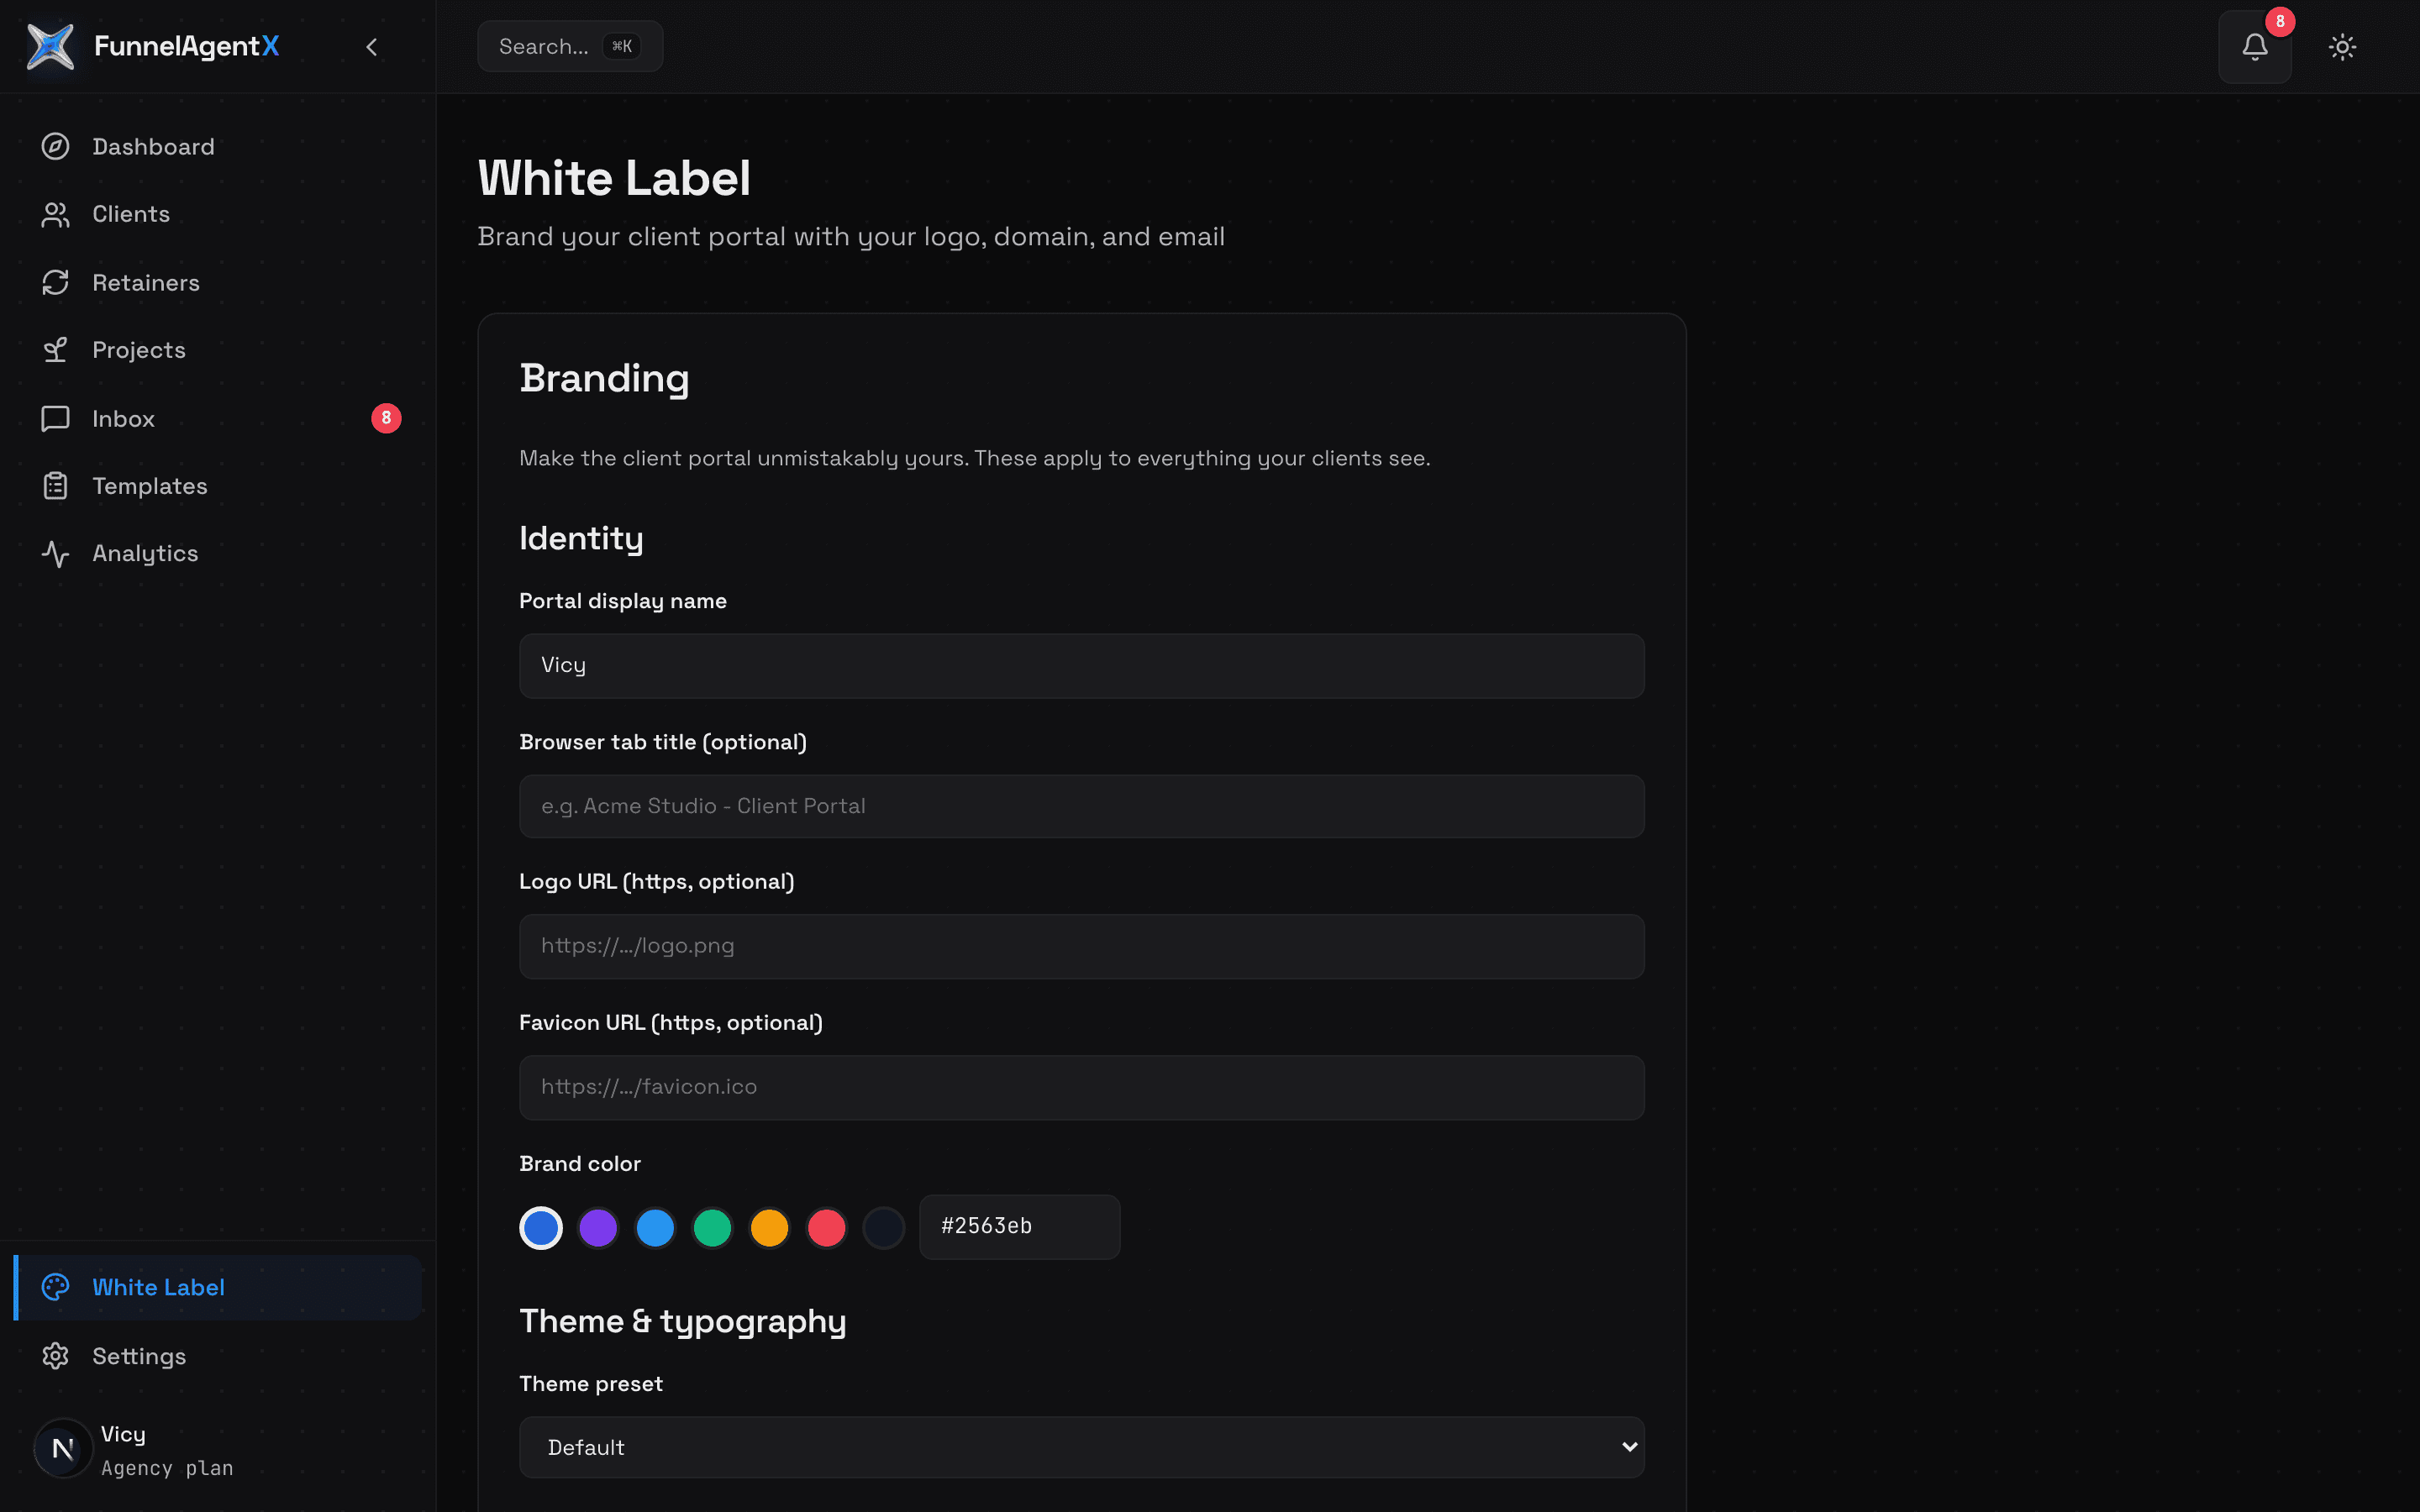Click the brand color hex code field
Viewport: 2420px width, 1512px height.
pyautogui.click(x=1019, y=1226)
